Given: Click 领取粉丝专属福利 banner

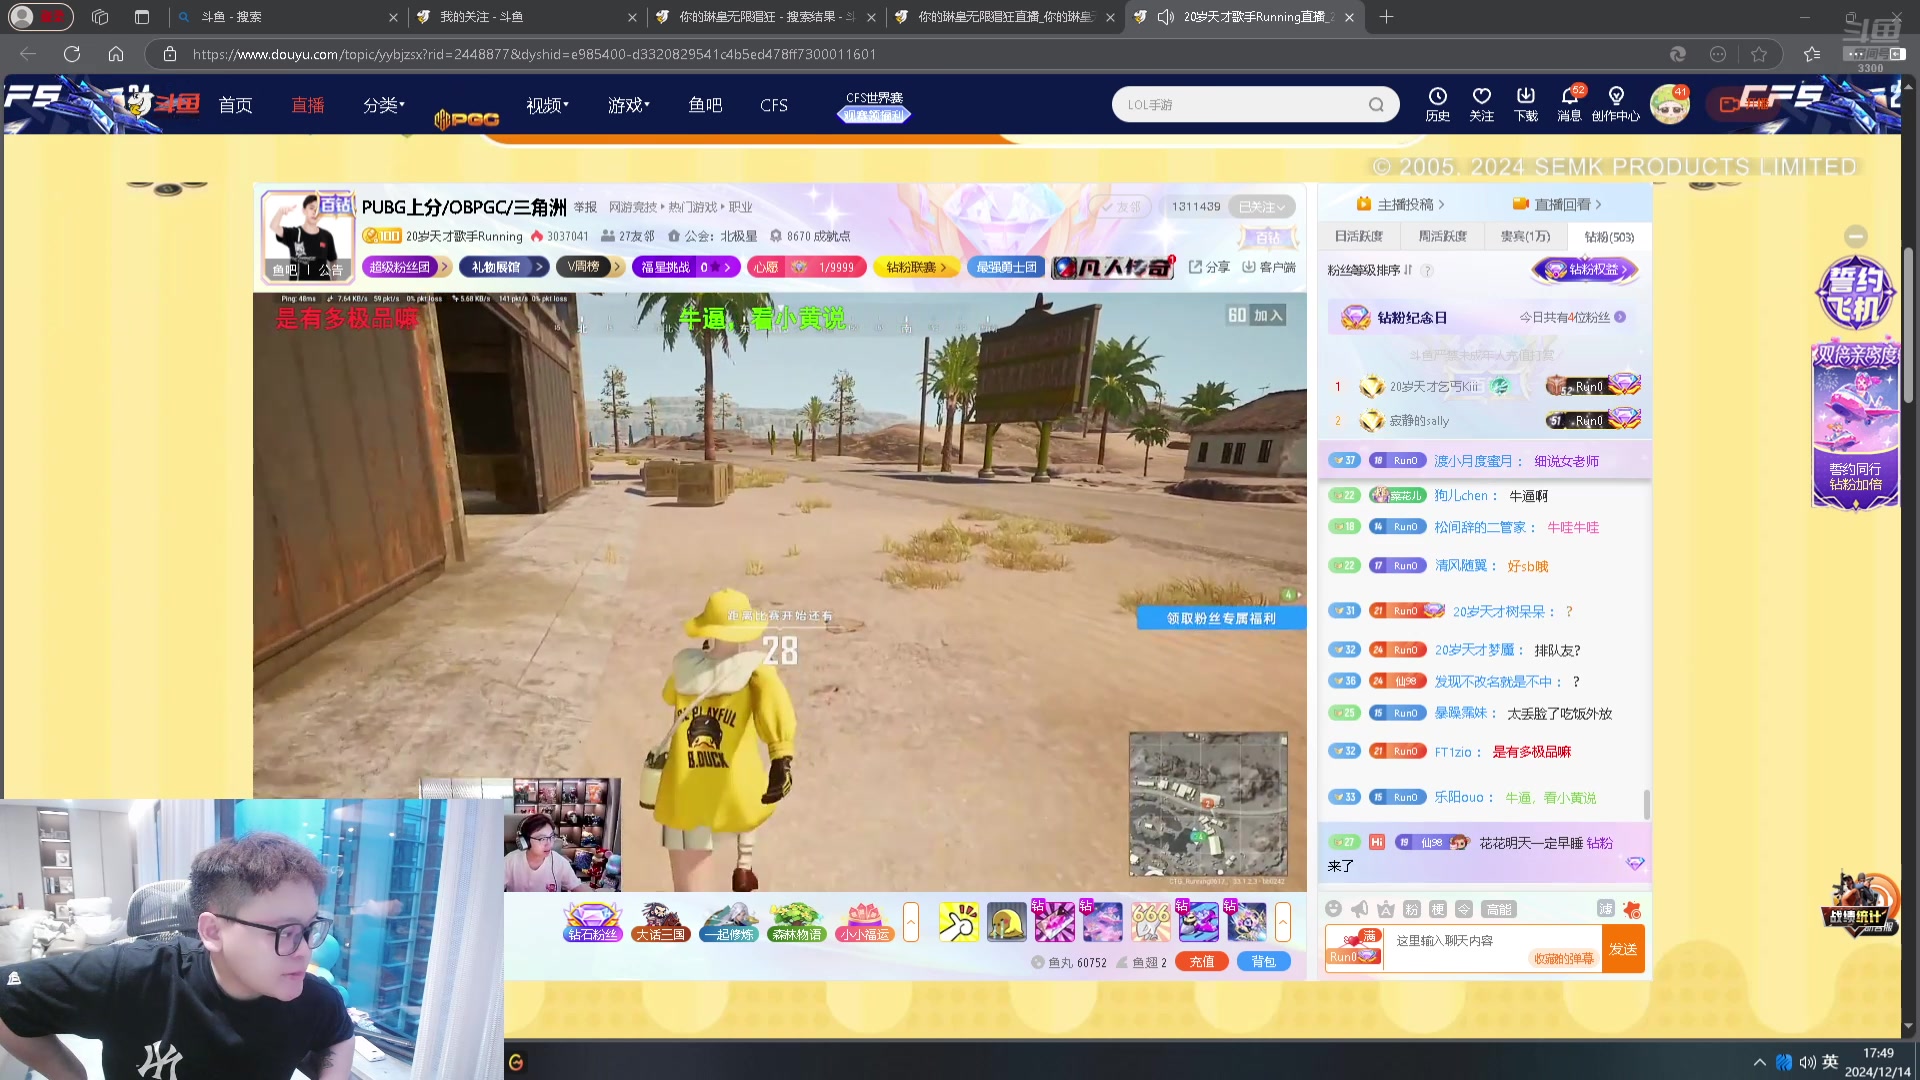Looking at the screenshot, I should pos(1221,618).
